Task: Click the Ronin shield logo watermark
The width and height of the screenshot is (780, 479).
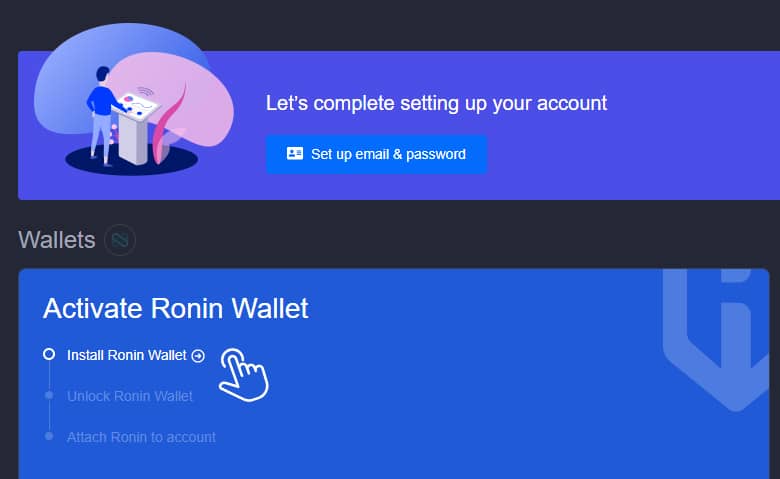Action: pyautogui.click(x=716, y=340)
